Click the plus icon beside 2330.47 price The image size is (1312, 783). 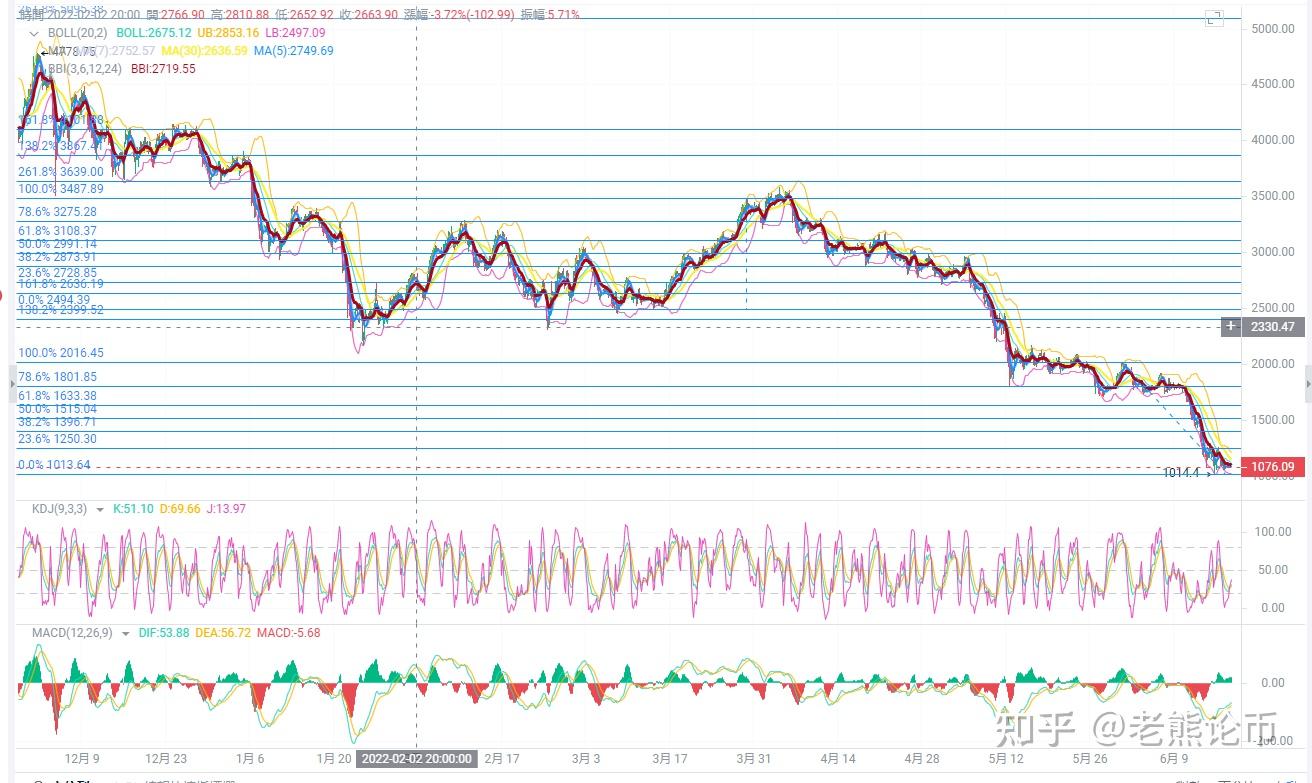[1231, 327]
